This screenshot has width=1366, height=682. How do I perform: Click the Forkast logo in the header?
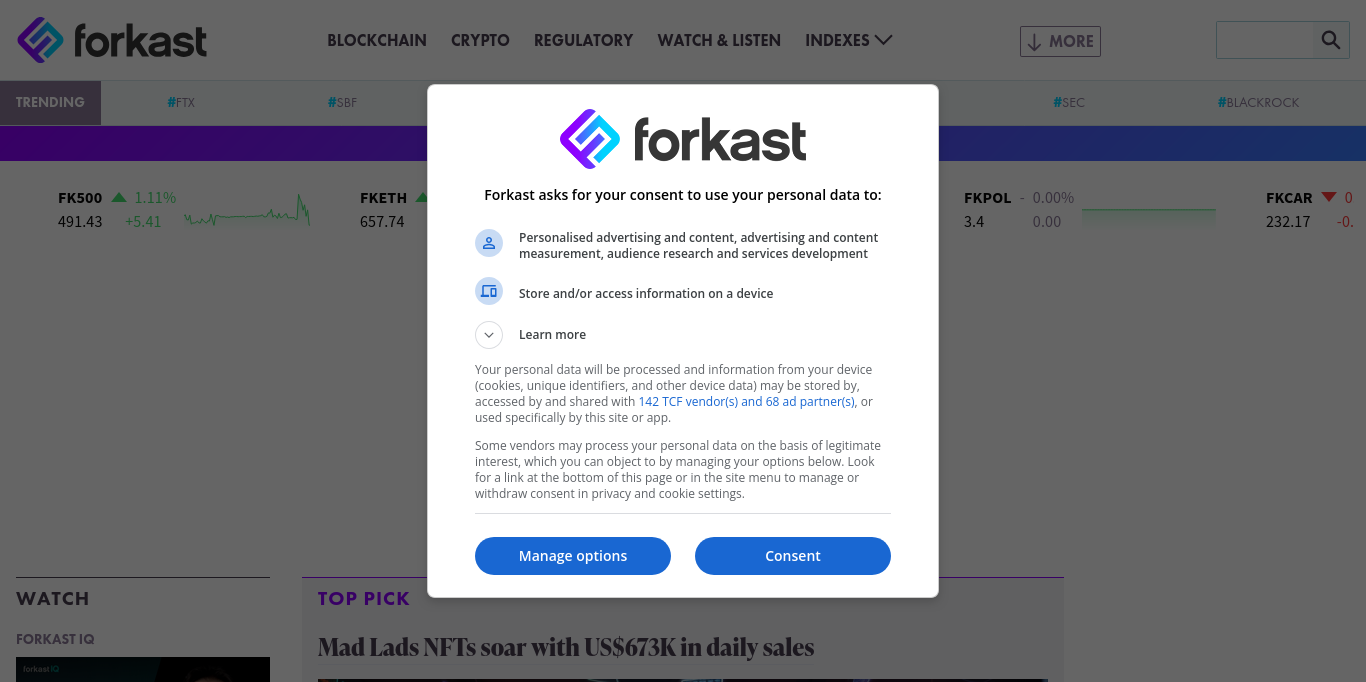point(112,40)
